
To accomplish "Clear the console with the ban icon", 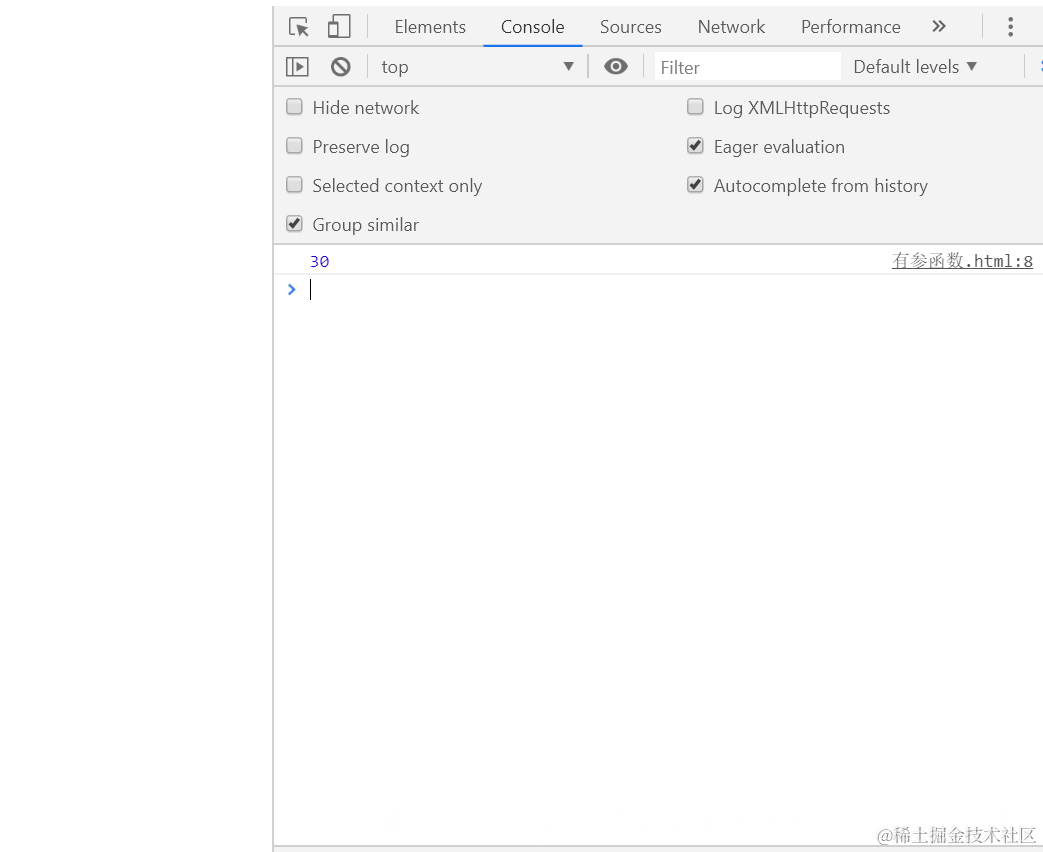I will (341, 67).
